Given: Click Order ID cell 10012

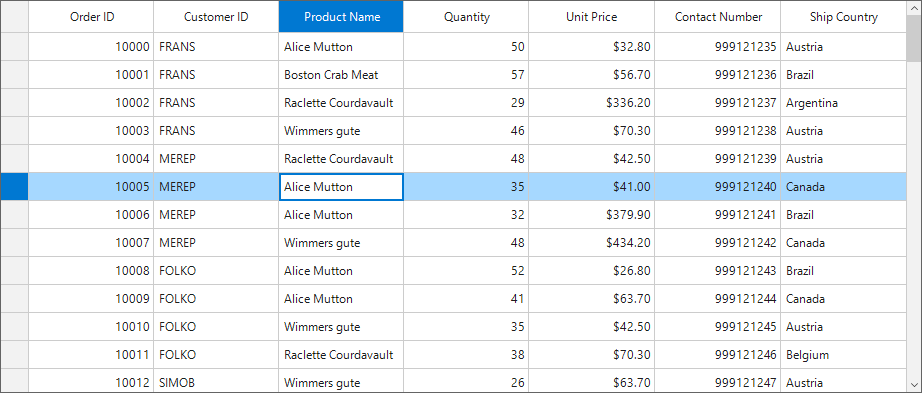Looking at the screenshot, I should [x=91, y=381].
